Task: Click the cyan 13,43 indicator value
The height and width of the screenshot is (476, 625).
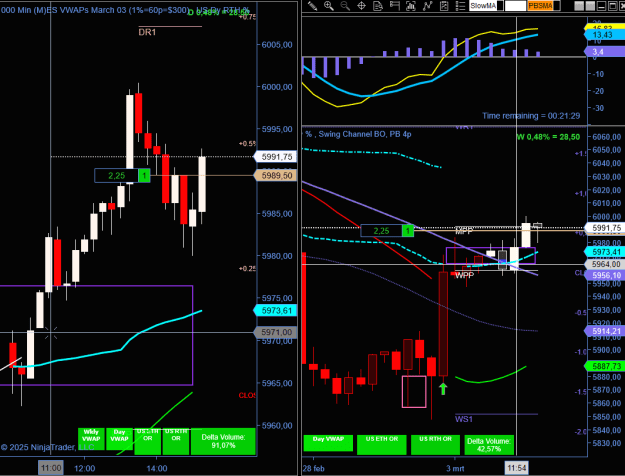Action: (604, 35)
